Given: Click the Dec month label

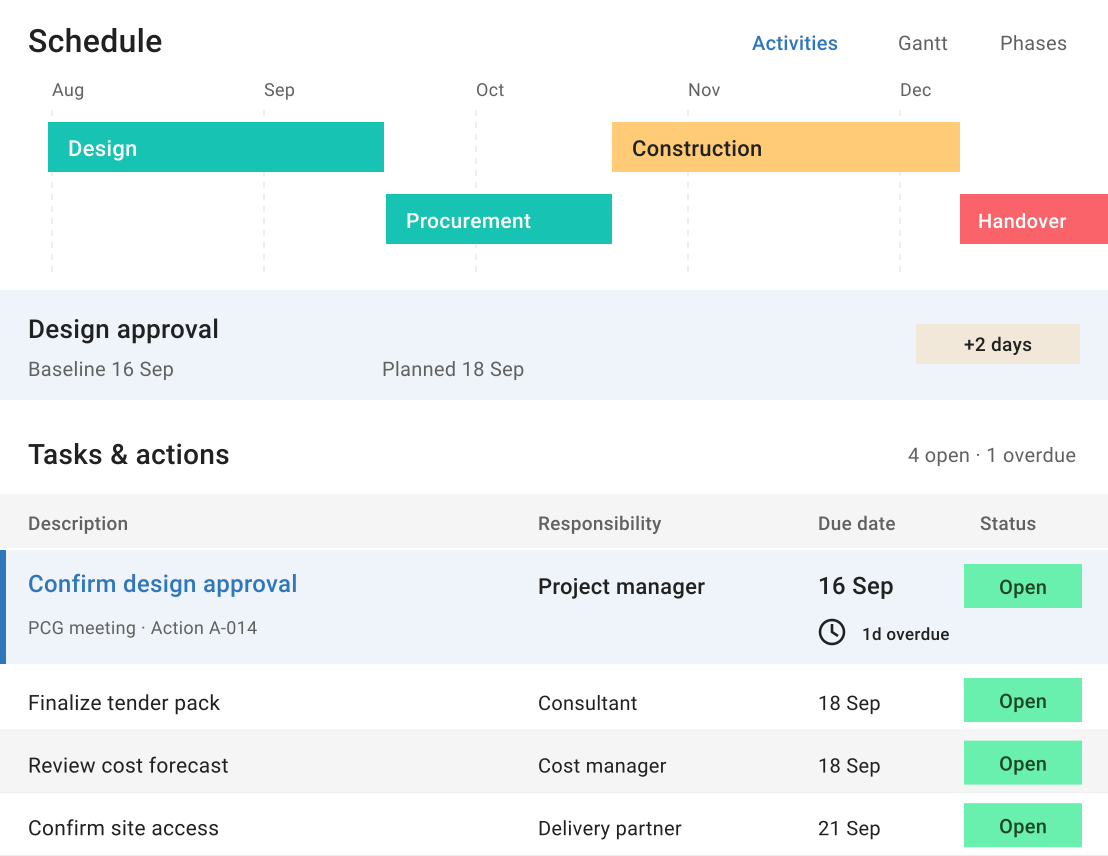Looking at the screenshot, I should (915, 90).
